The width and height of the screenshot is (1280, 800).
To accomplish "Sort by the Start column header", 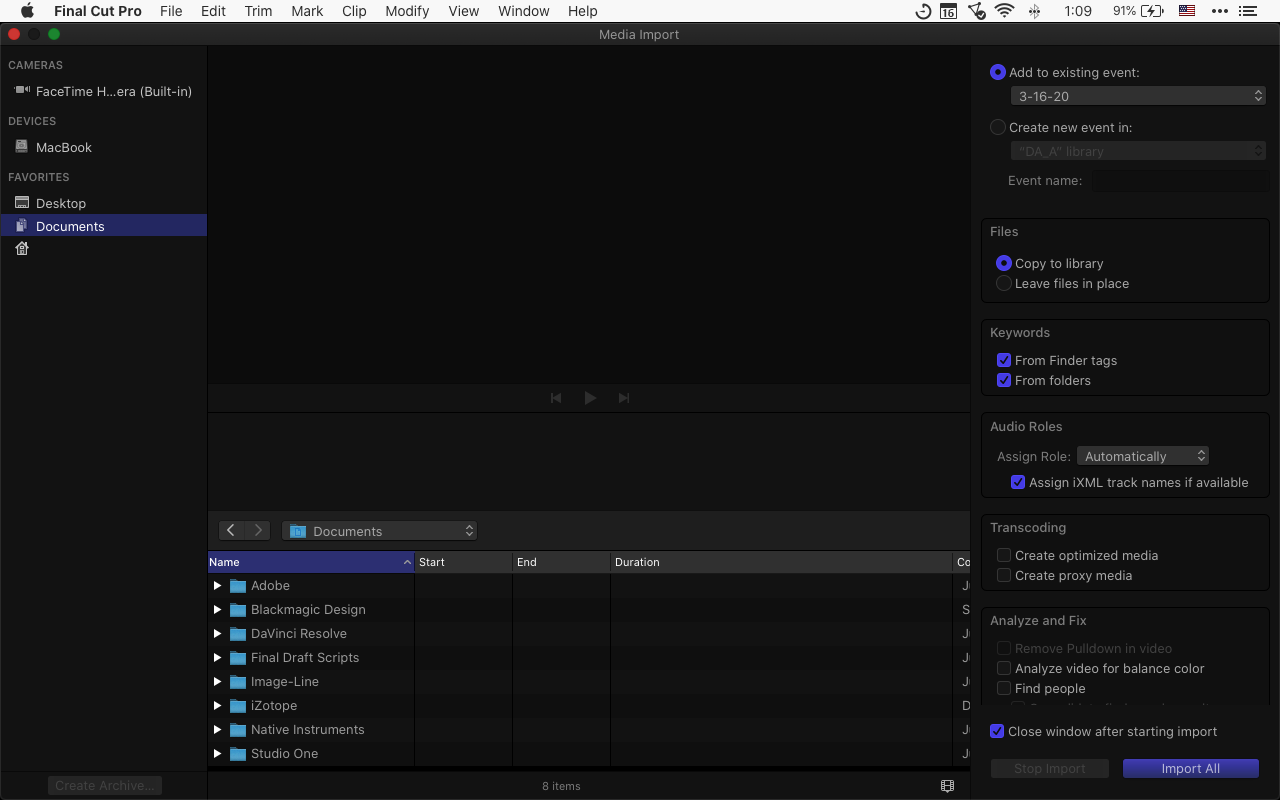I will click(x=464, y=562).
